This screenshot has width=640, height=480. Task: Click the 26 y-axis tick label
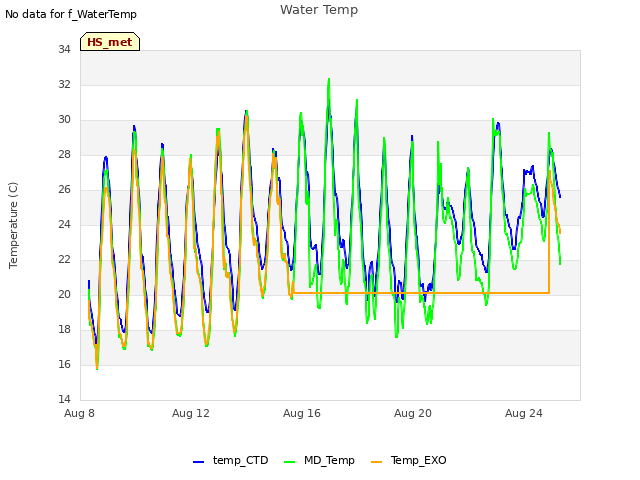click(64, 189)
